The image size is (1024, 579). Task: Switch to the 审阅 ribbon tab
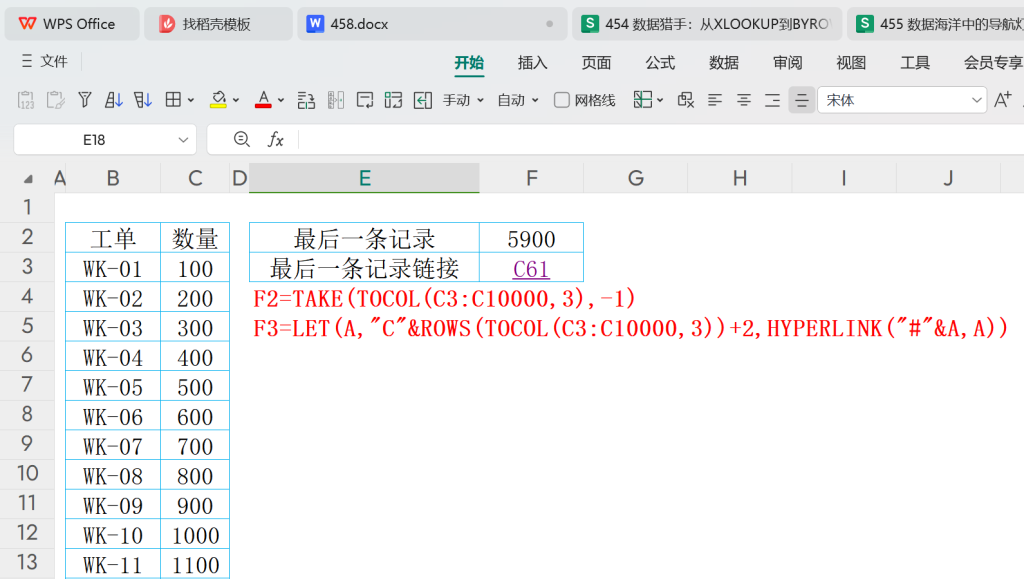788,63
